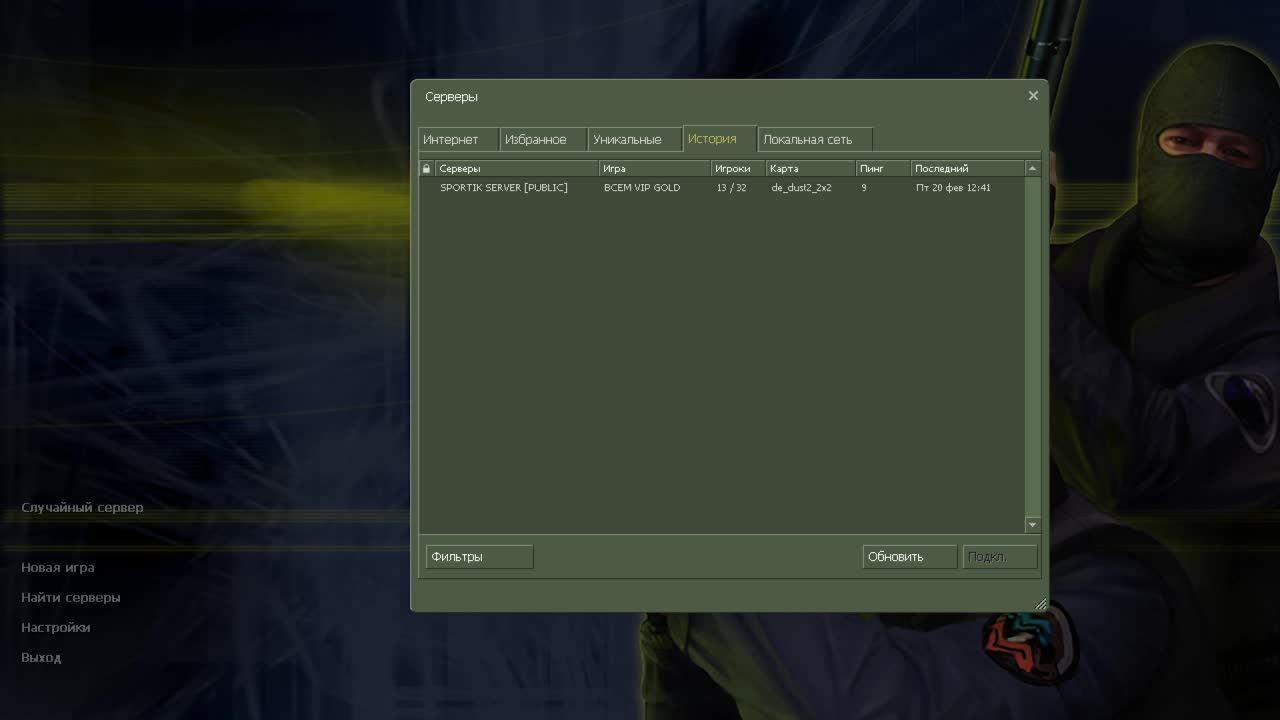Start Новая игра from main menu
This screenshot has height=720, width=1280.
58,568
